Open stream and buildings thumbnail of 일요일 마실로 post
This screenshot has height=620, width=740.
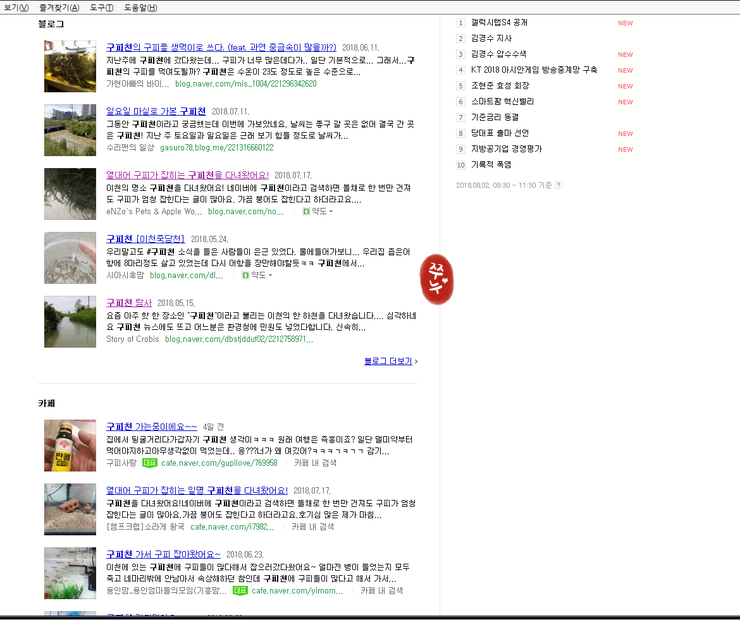(x=70, y=130)
